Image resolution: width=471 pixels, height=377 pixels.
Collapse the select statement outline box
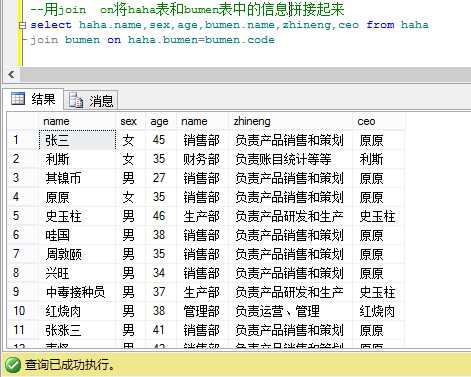pos(22,25)
